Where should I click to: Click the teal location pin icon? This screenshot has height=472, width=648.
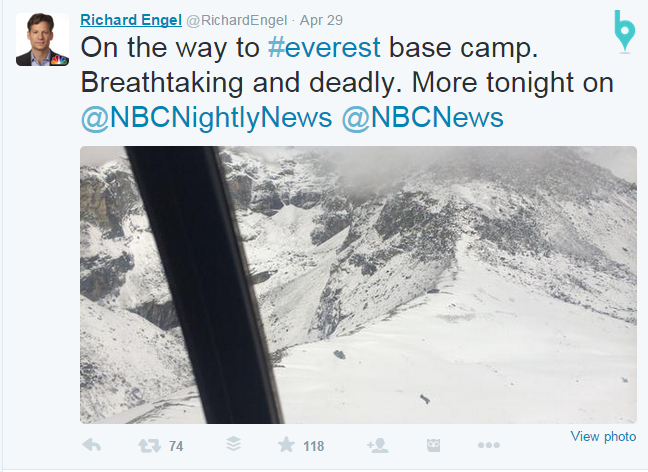point(624,31)
